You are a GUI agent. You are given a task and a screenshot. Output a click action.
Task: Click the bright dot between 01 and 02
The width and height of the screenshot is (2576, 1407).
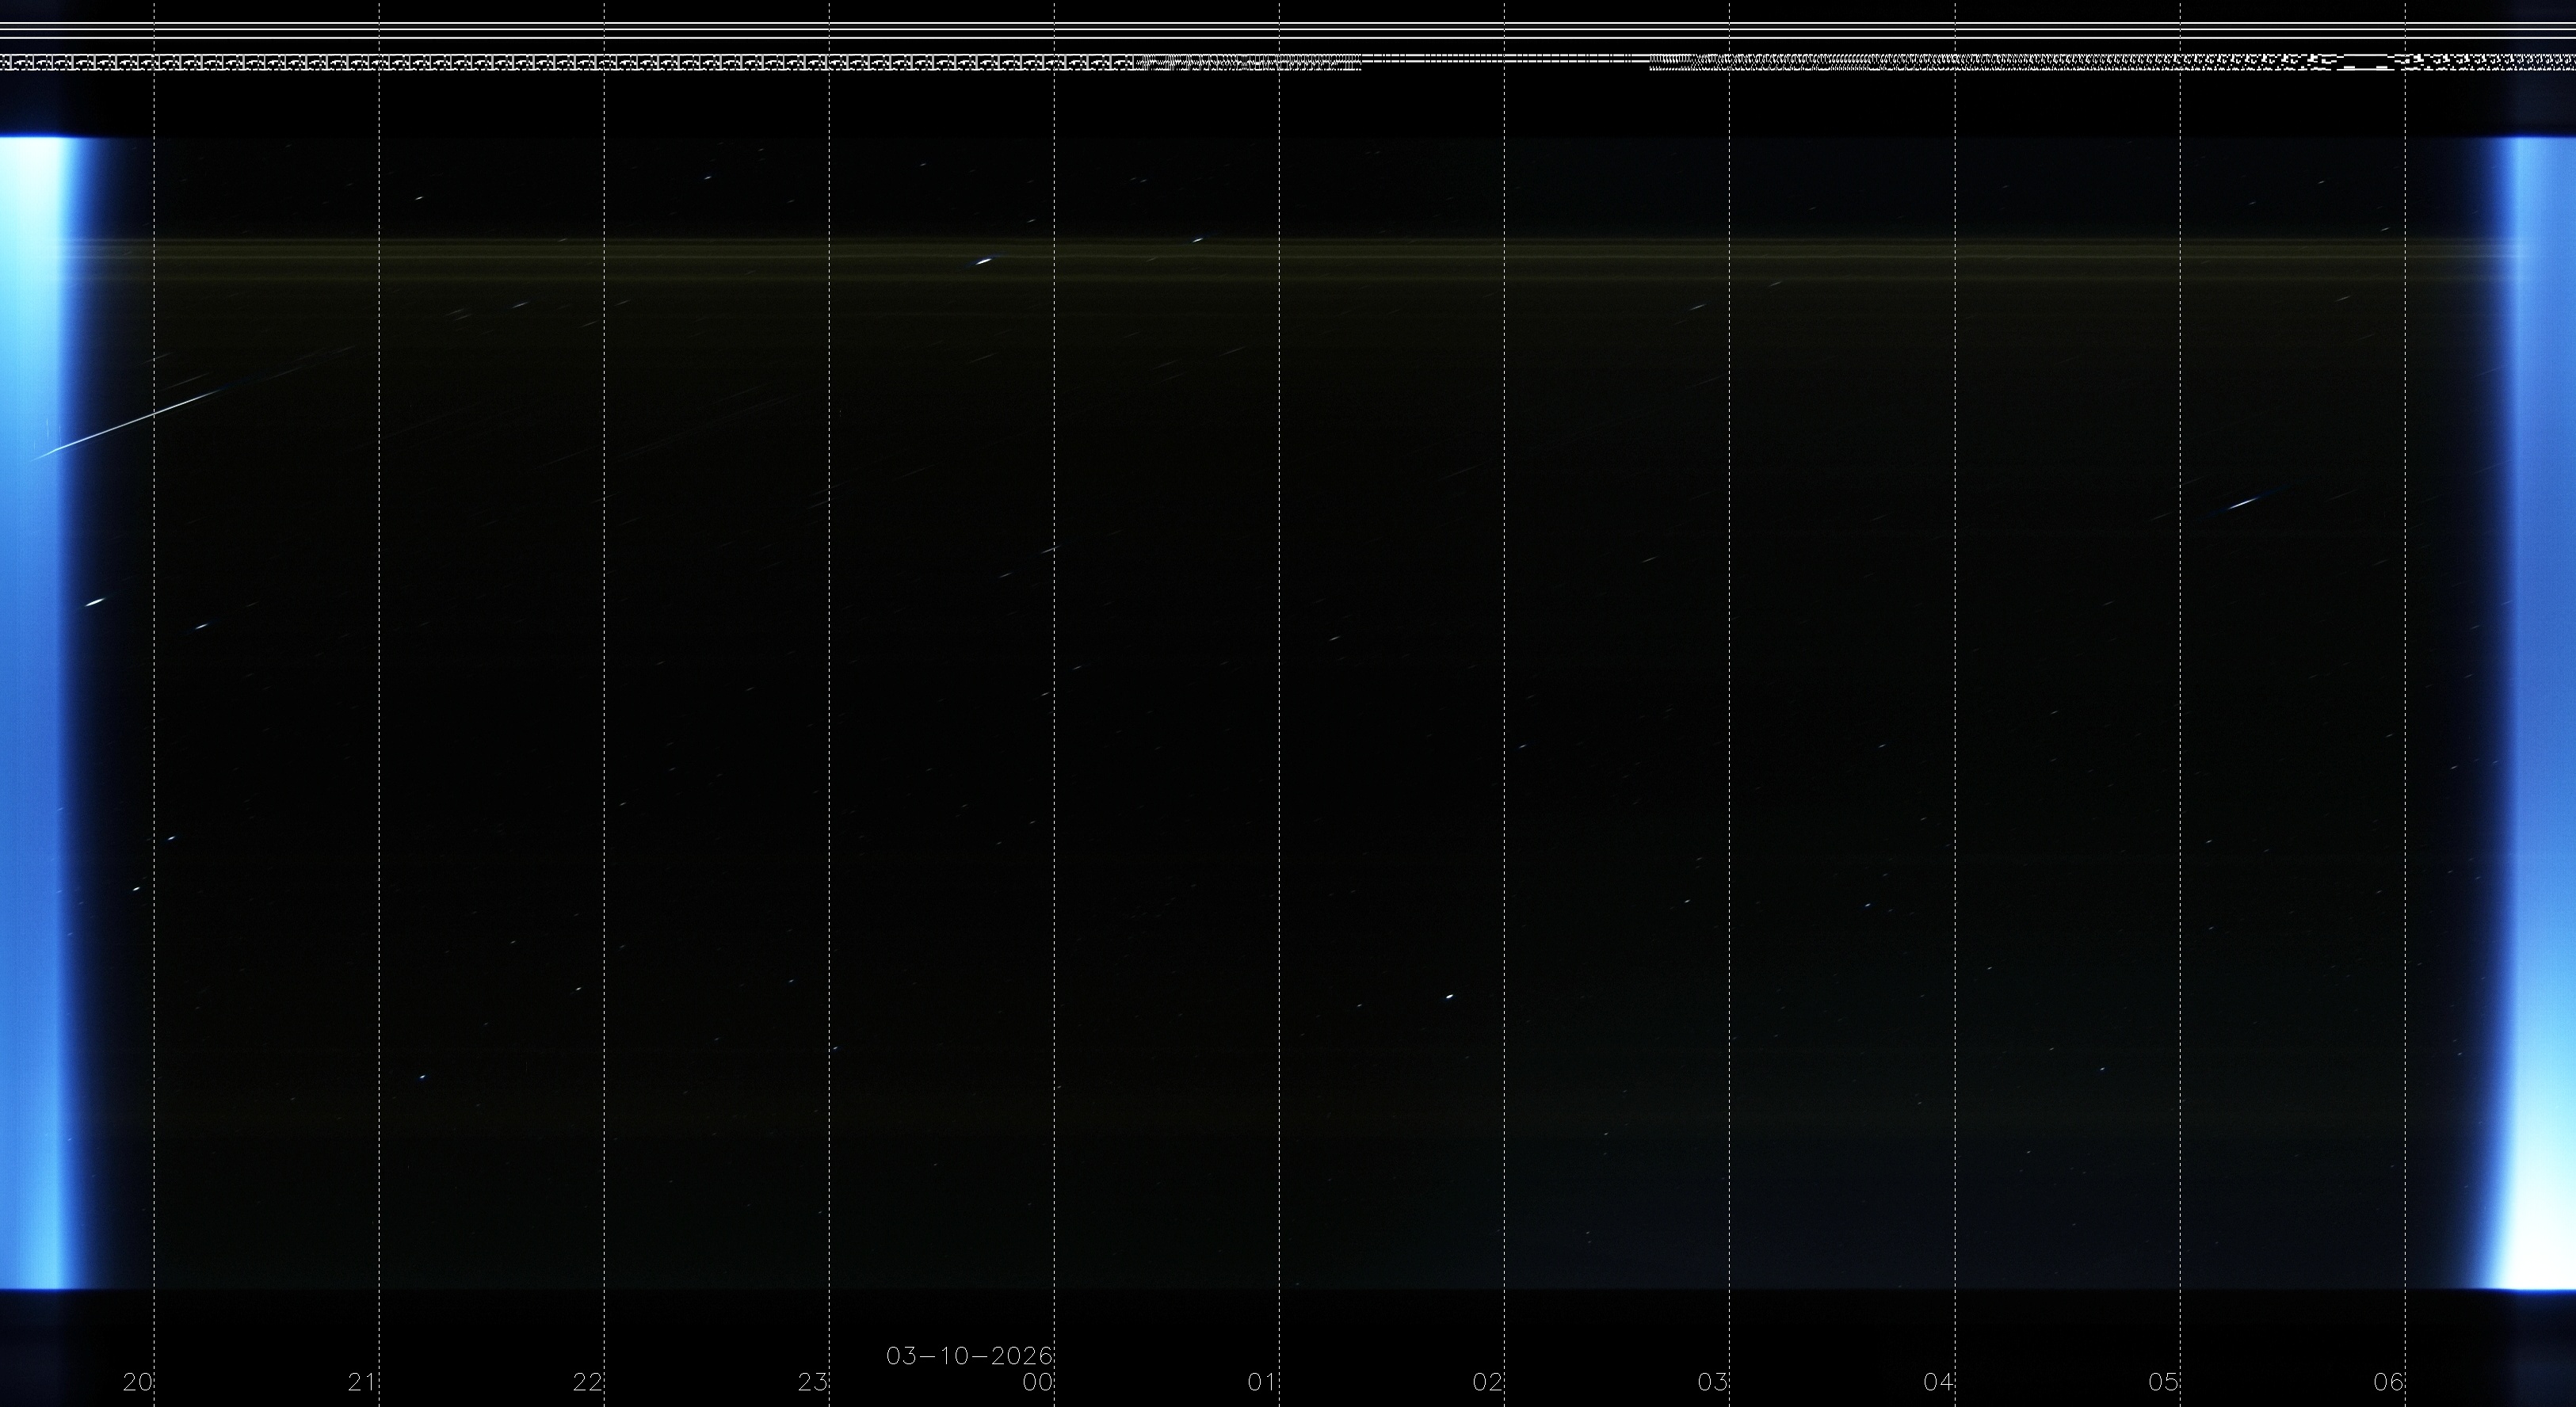(1449, 996)
